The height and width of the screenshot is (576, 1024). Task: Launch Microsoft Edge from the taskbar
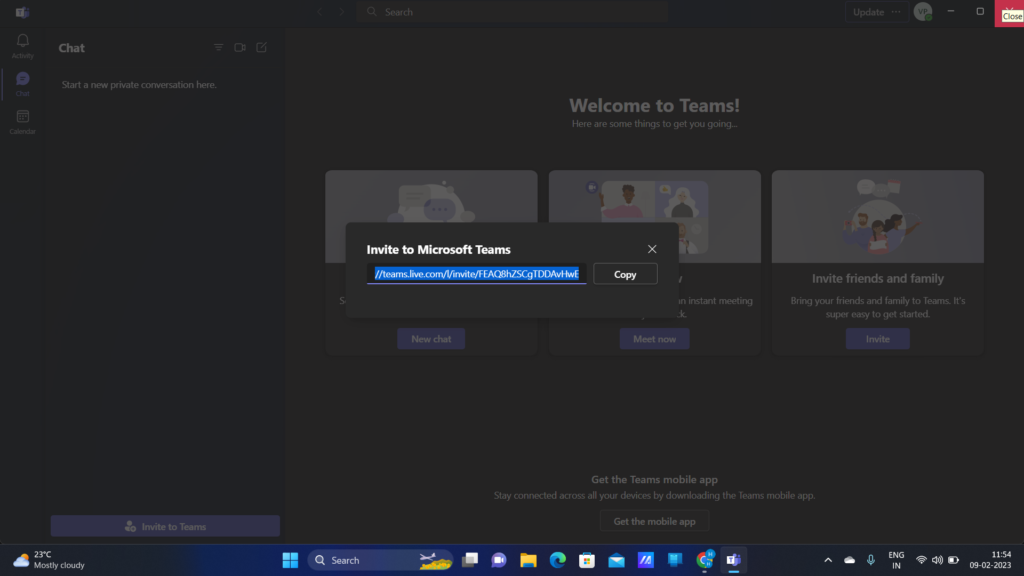558,560
